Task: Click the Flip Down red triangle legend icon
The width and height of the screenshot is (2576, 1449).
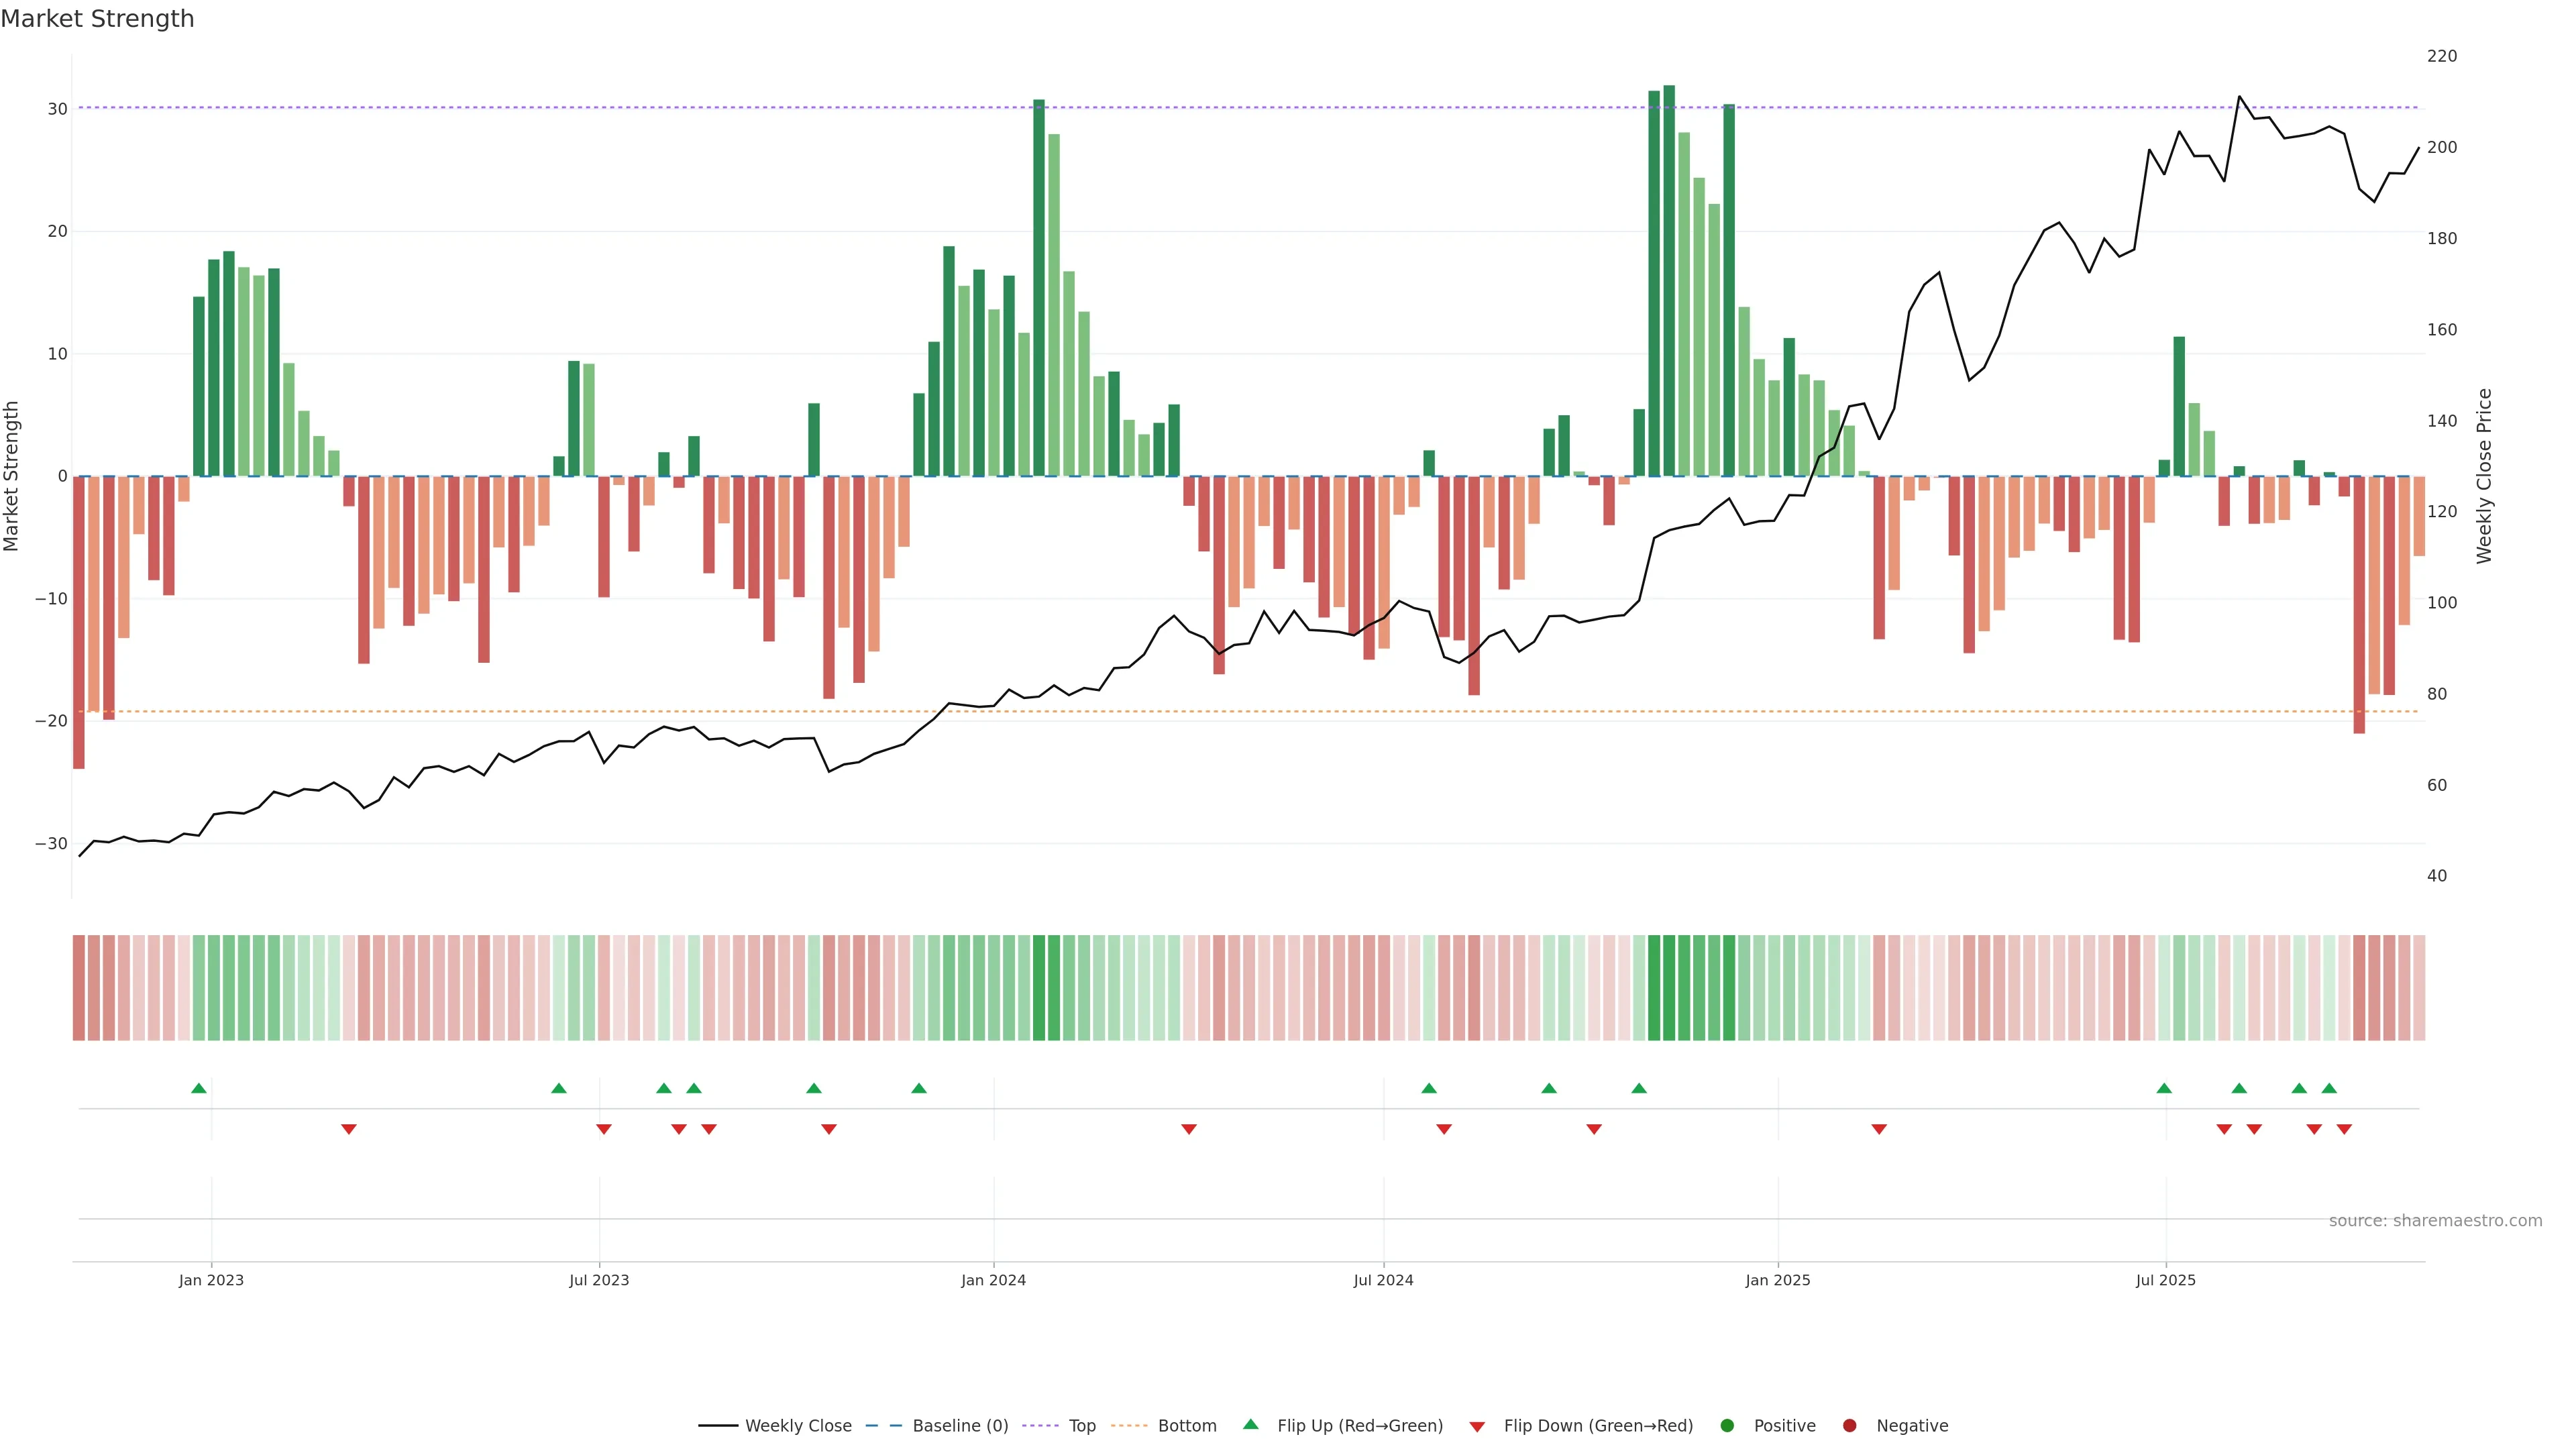Action: 1477,1427
